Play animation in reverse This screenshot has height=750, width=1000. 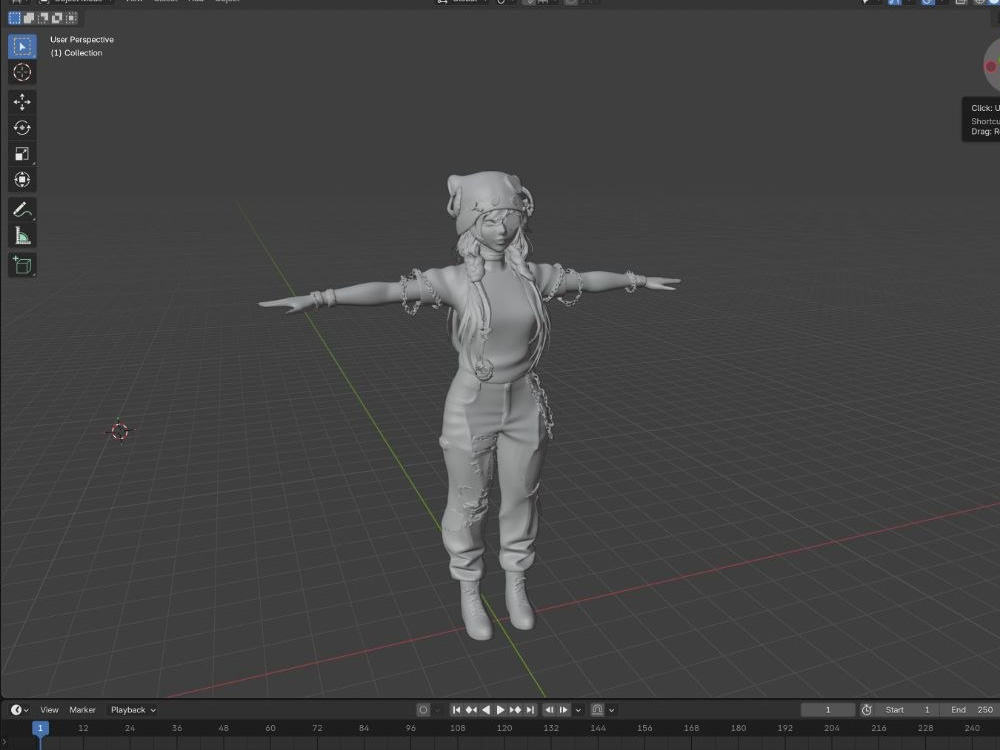[486, 710]
